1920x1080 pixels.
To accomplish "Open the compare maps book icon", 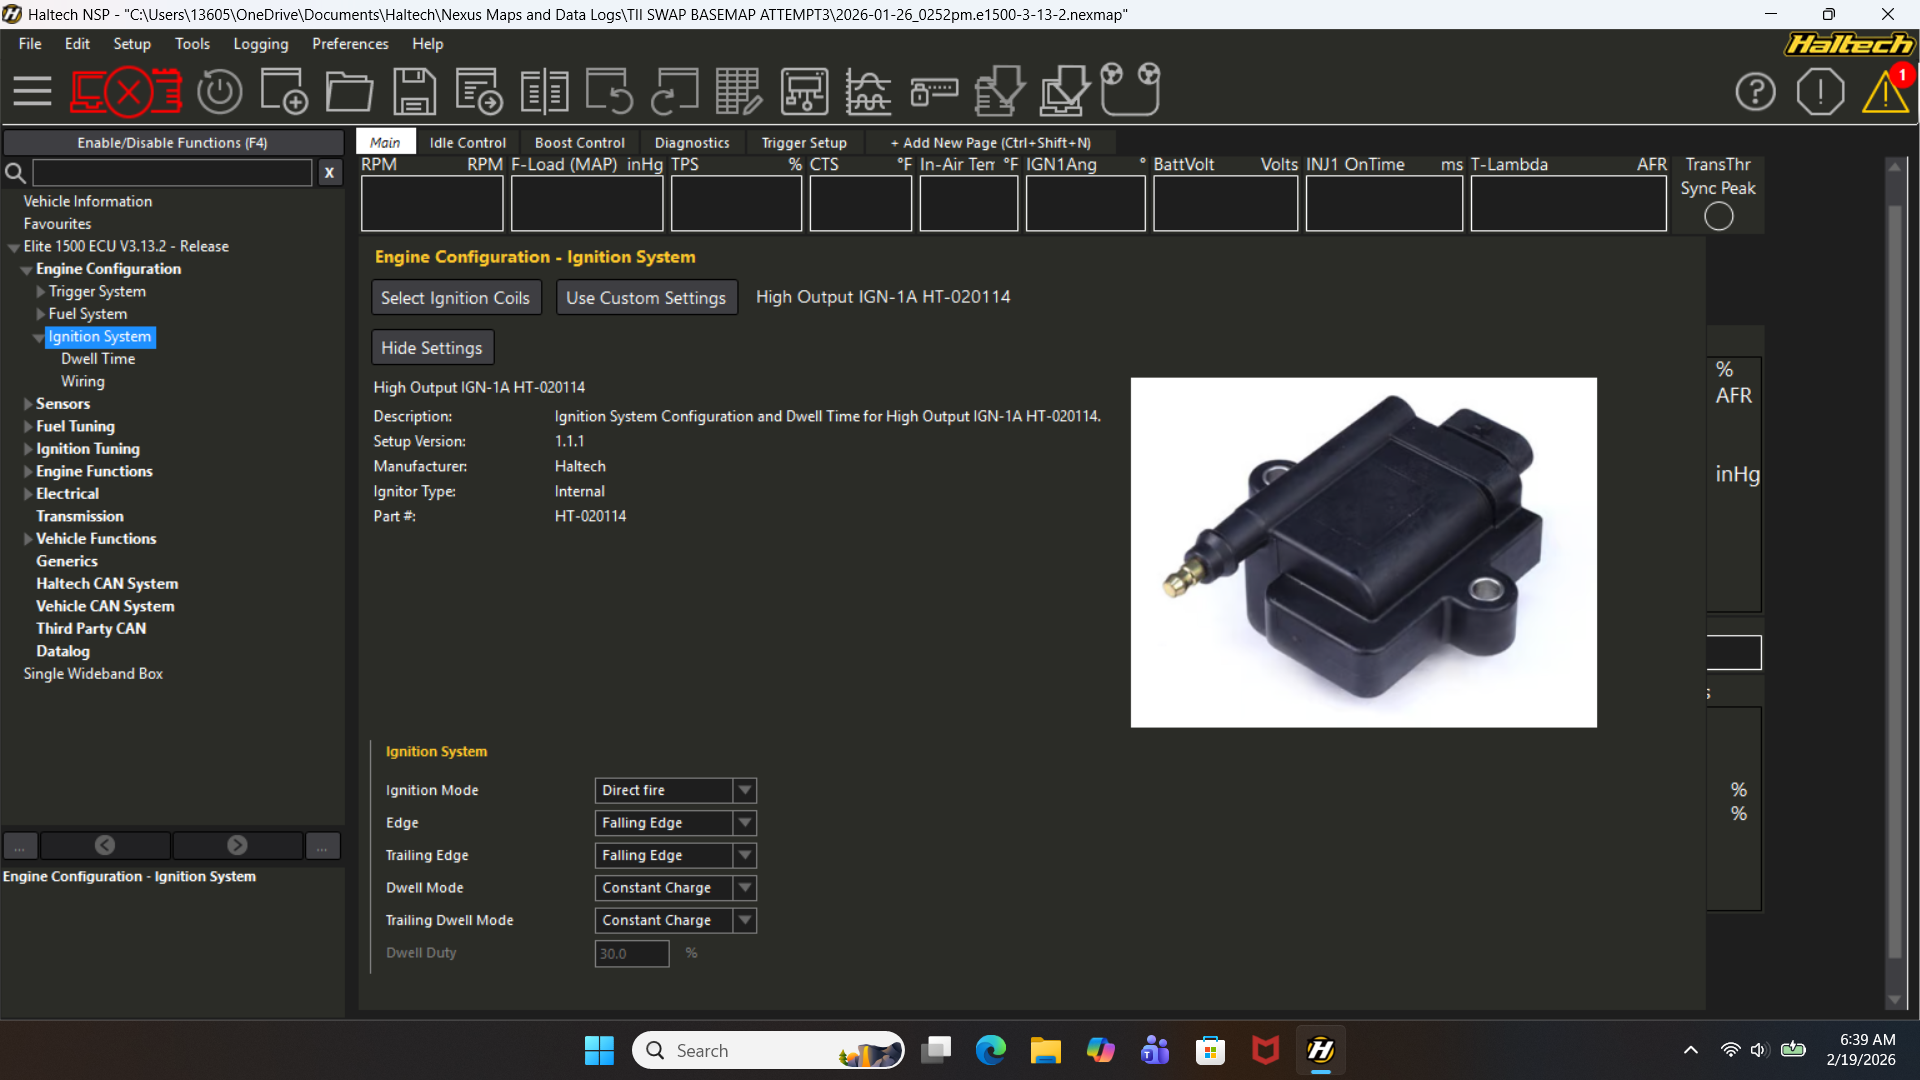I will (544, 92).
